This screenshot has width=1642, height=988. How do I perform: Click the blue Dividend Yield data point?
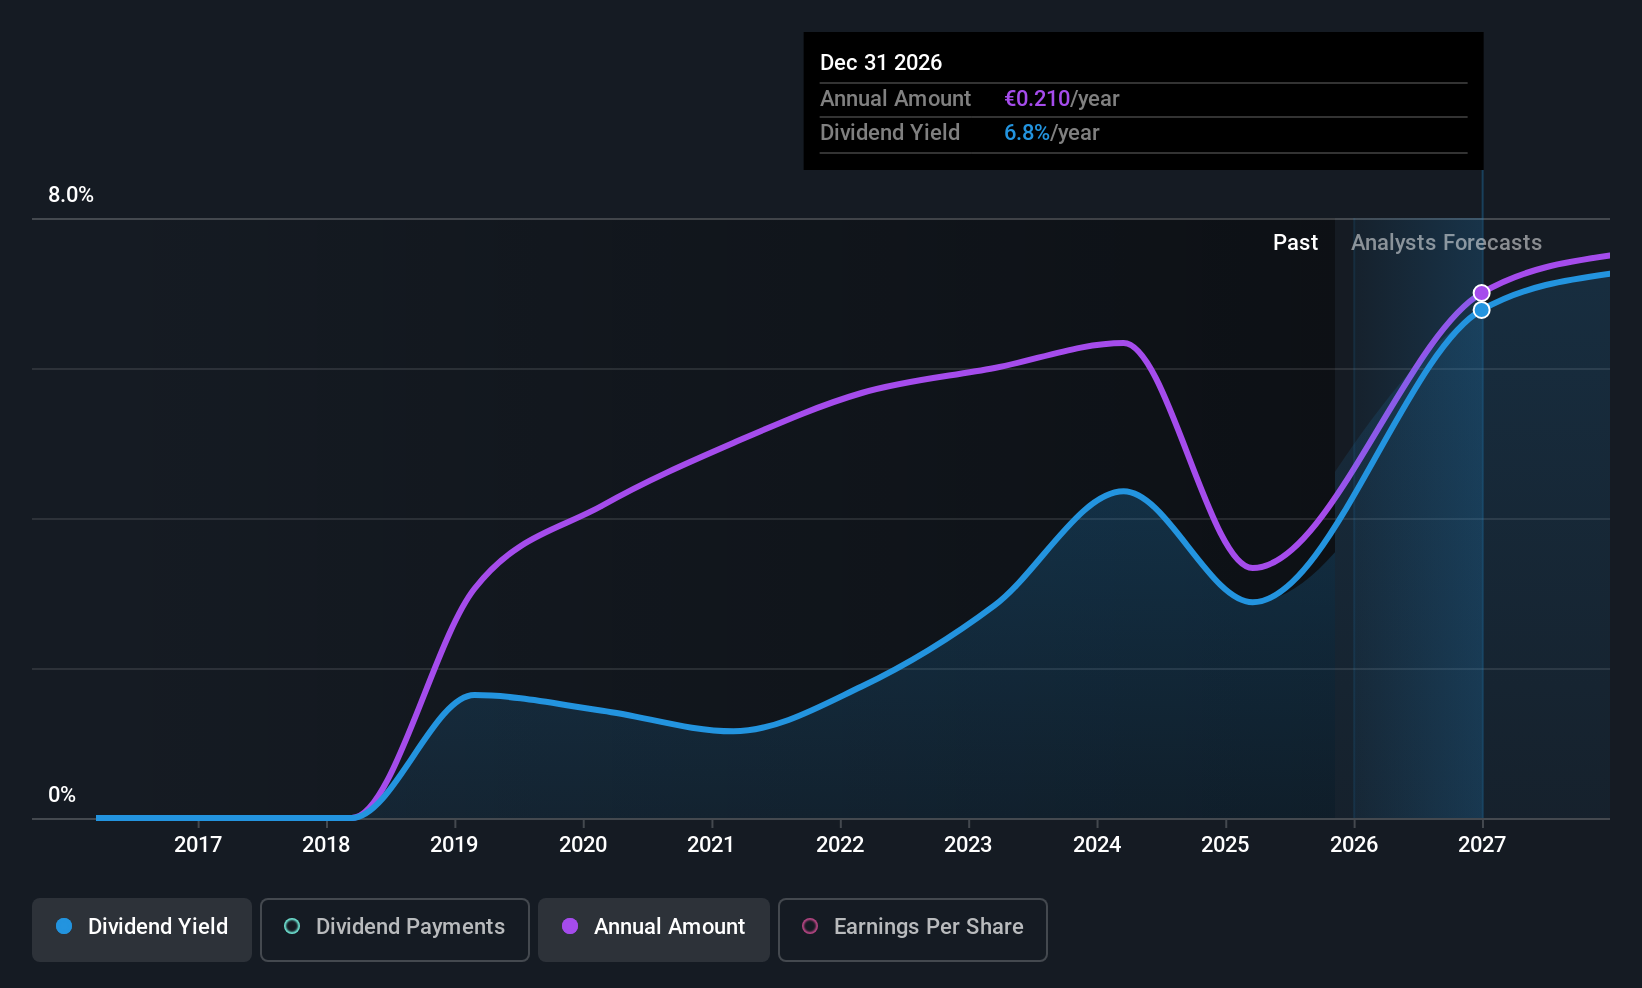click(x=1481, y=310)
